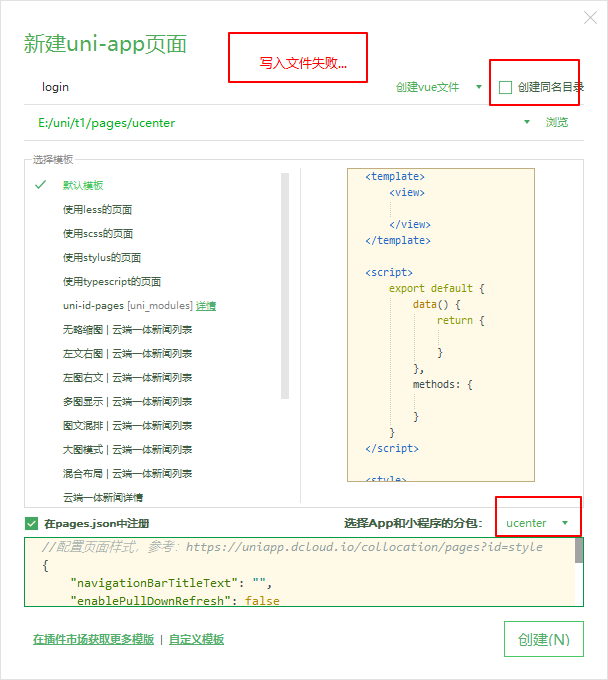Click the enablePullDownRefresh line in config
Image resolution: width=608 pixels, height=680 pixels.
click(x=175, y=601)
